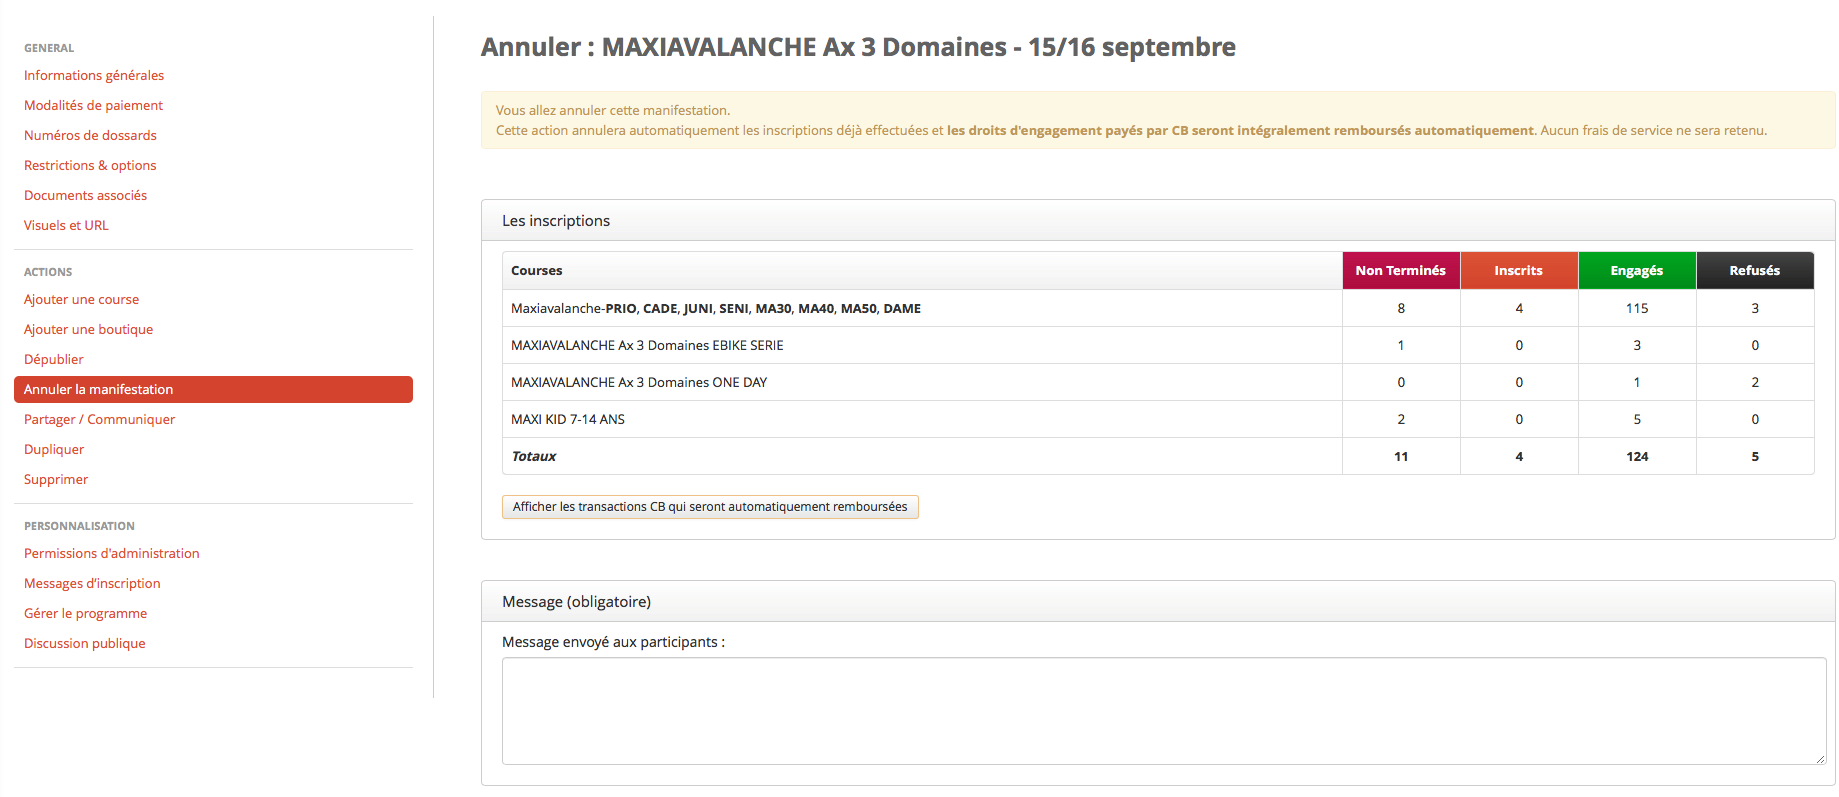The height and width of the screenshot is (797, 1839).
Task: Show CB transactions to be automatically refunded
Action: (710, 507)
